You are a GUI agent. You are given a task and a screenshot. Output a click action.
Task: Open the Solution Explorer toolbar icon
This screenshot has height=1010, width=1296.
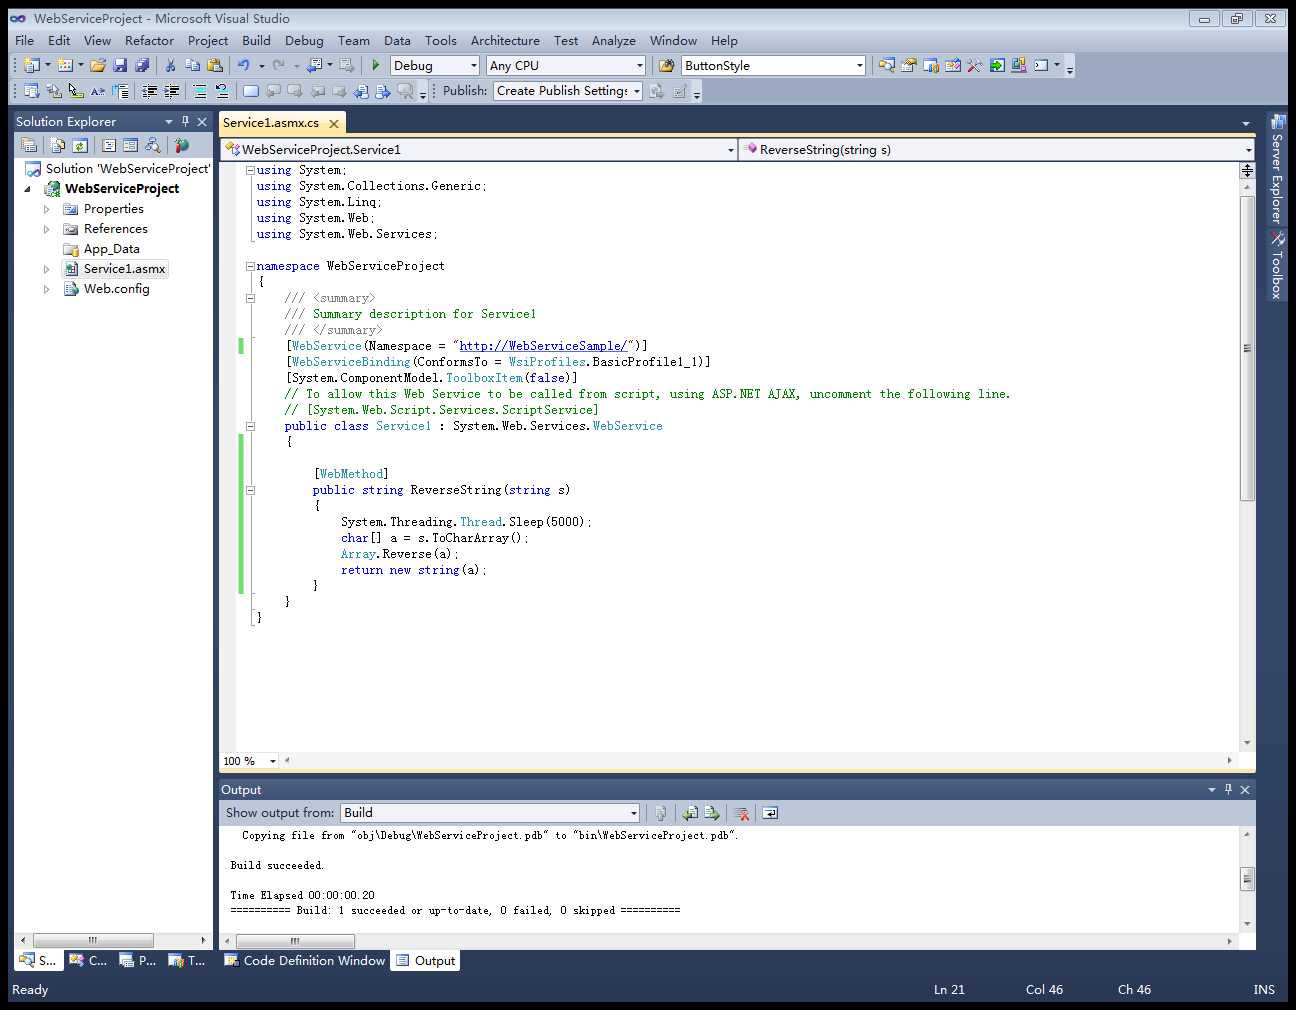coord(887,65)
